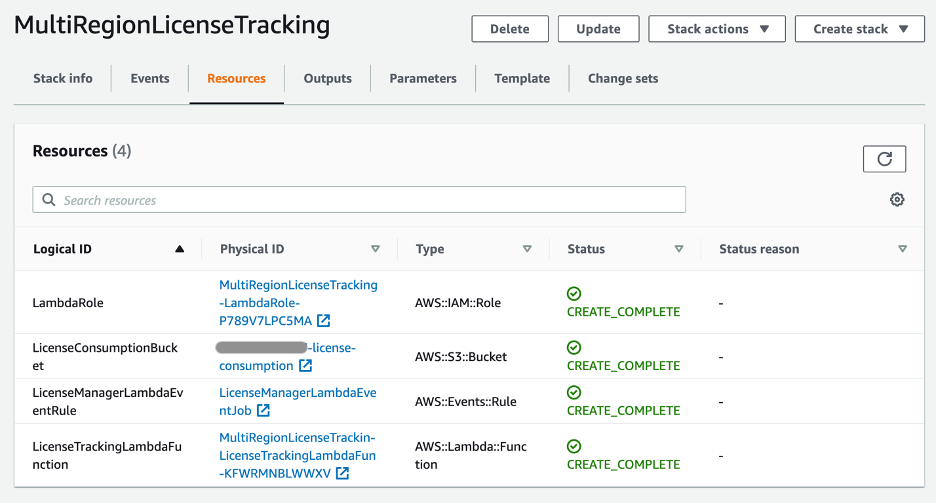Click green status check for LicenseTrackingLambdaFunction row
This screenshot has height=504, width=936.
pos(574,446)
